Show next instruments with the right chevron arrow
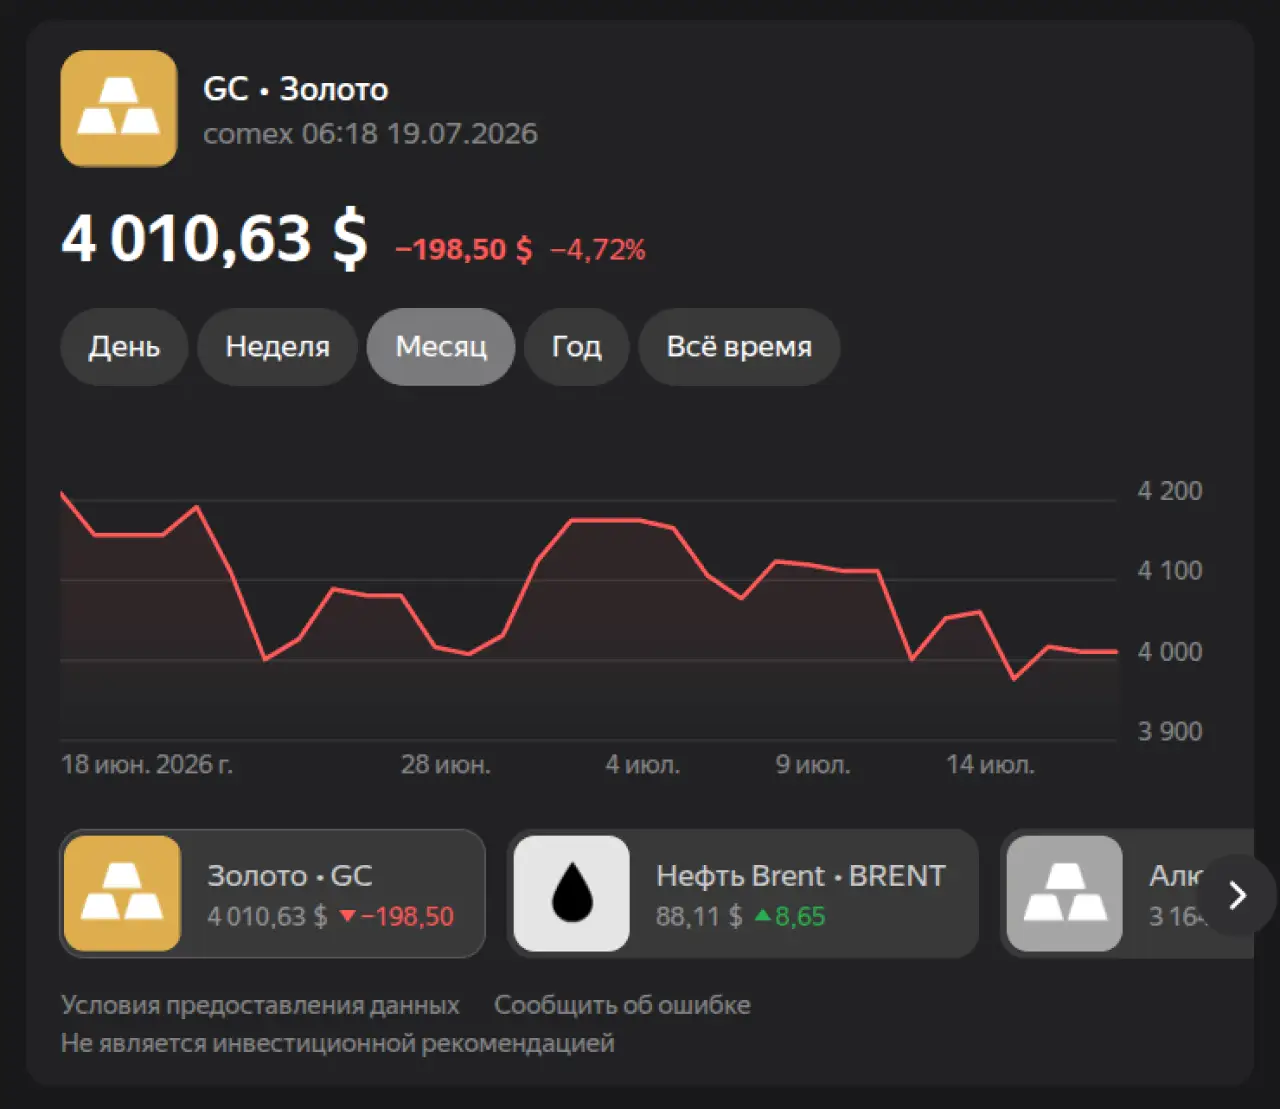The image size is (1280, 1109). point(1238,894)
